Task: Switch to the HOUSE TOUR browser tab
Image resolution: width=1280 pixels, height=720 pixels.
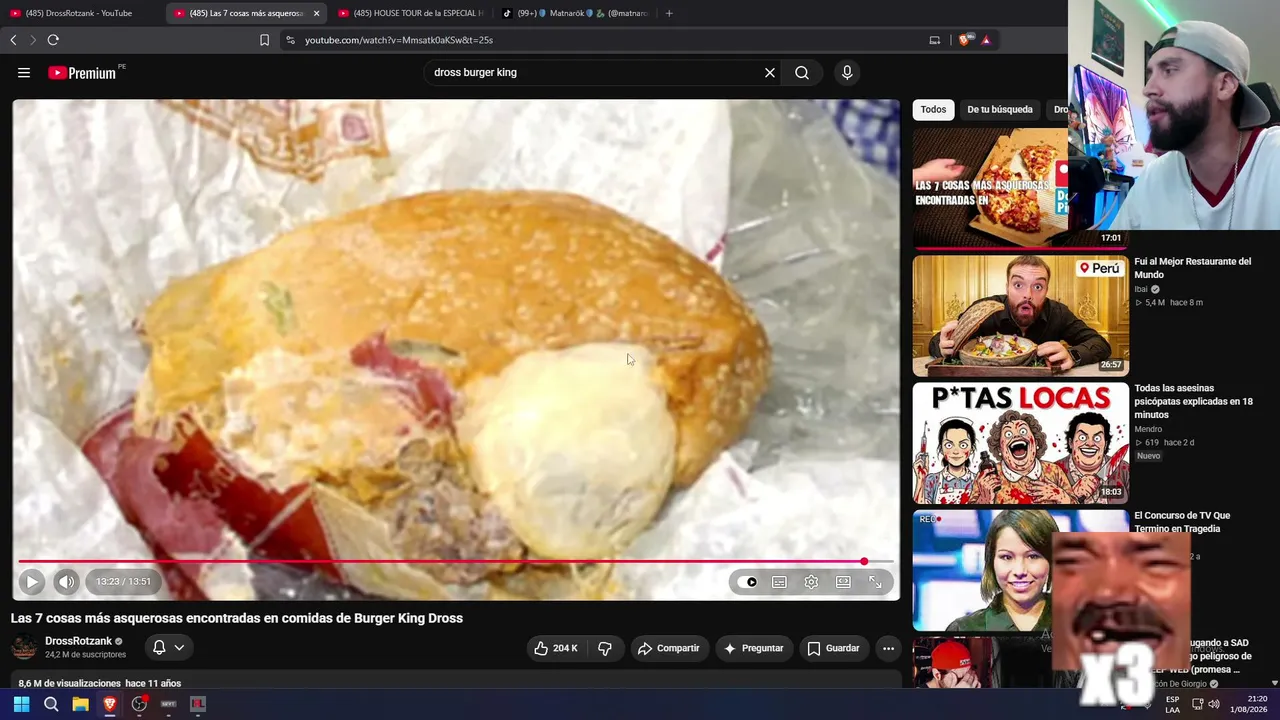Action: tap(410, 13)
